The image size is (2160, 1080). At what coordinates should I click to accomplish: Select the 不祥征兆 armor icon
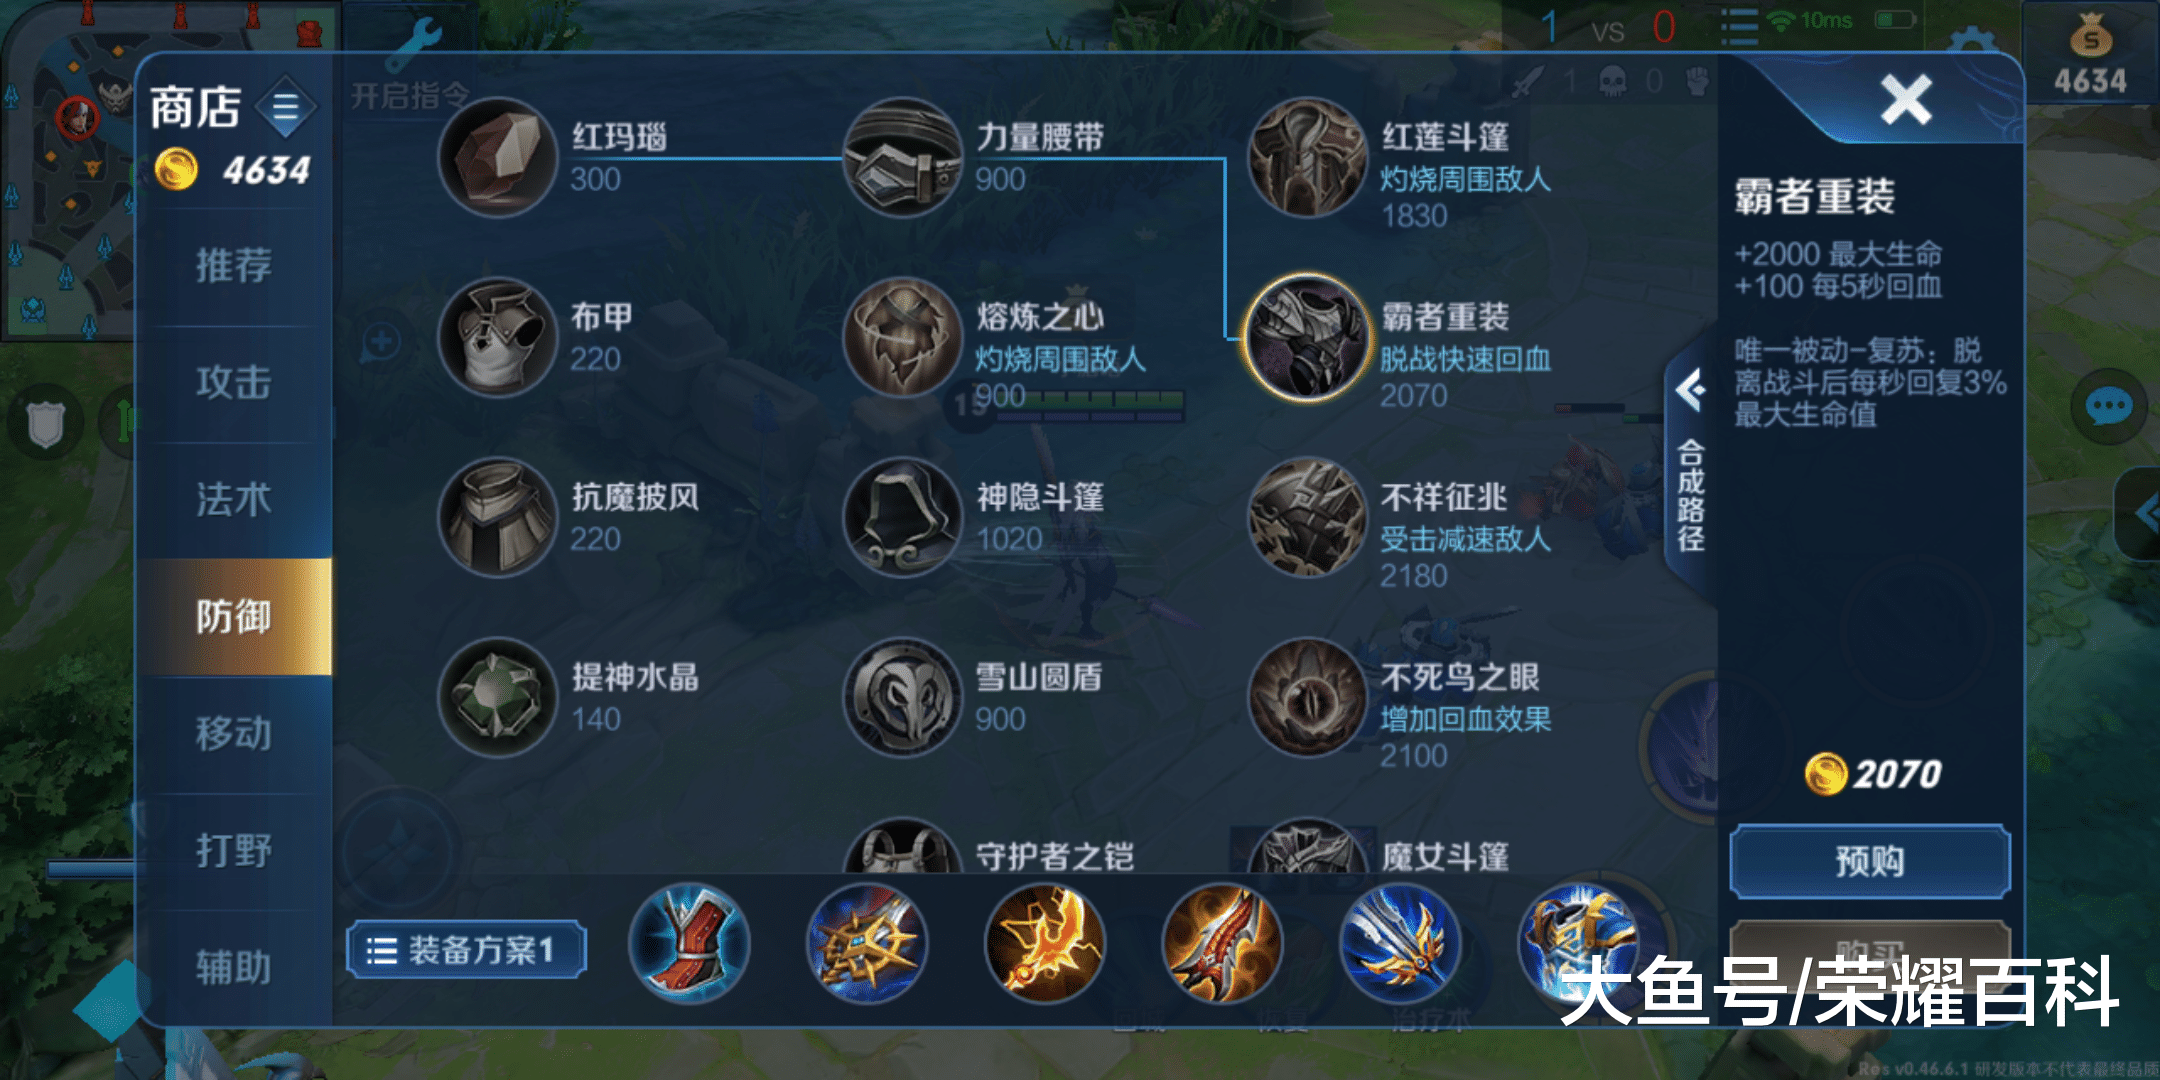1307,517
